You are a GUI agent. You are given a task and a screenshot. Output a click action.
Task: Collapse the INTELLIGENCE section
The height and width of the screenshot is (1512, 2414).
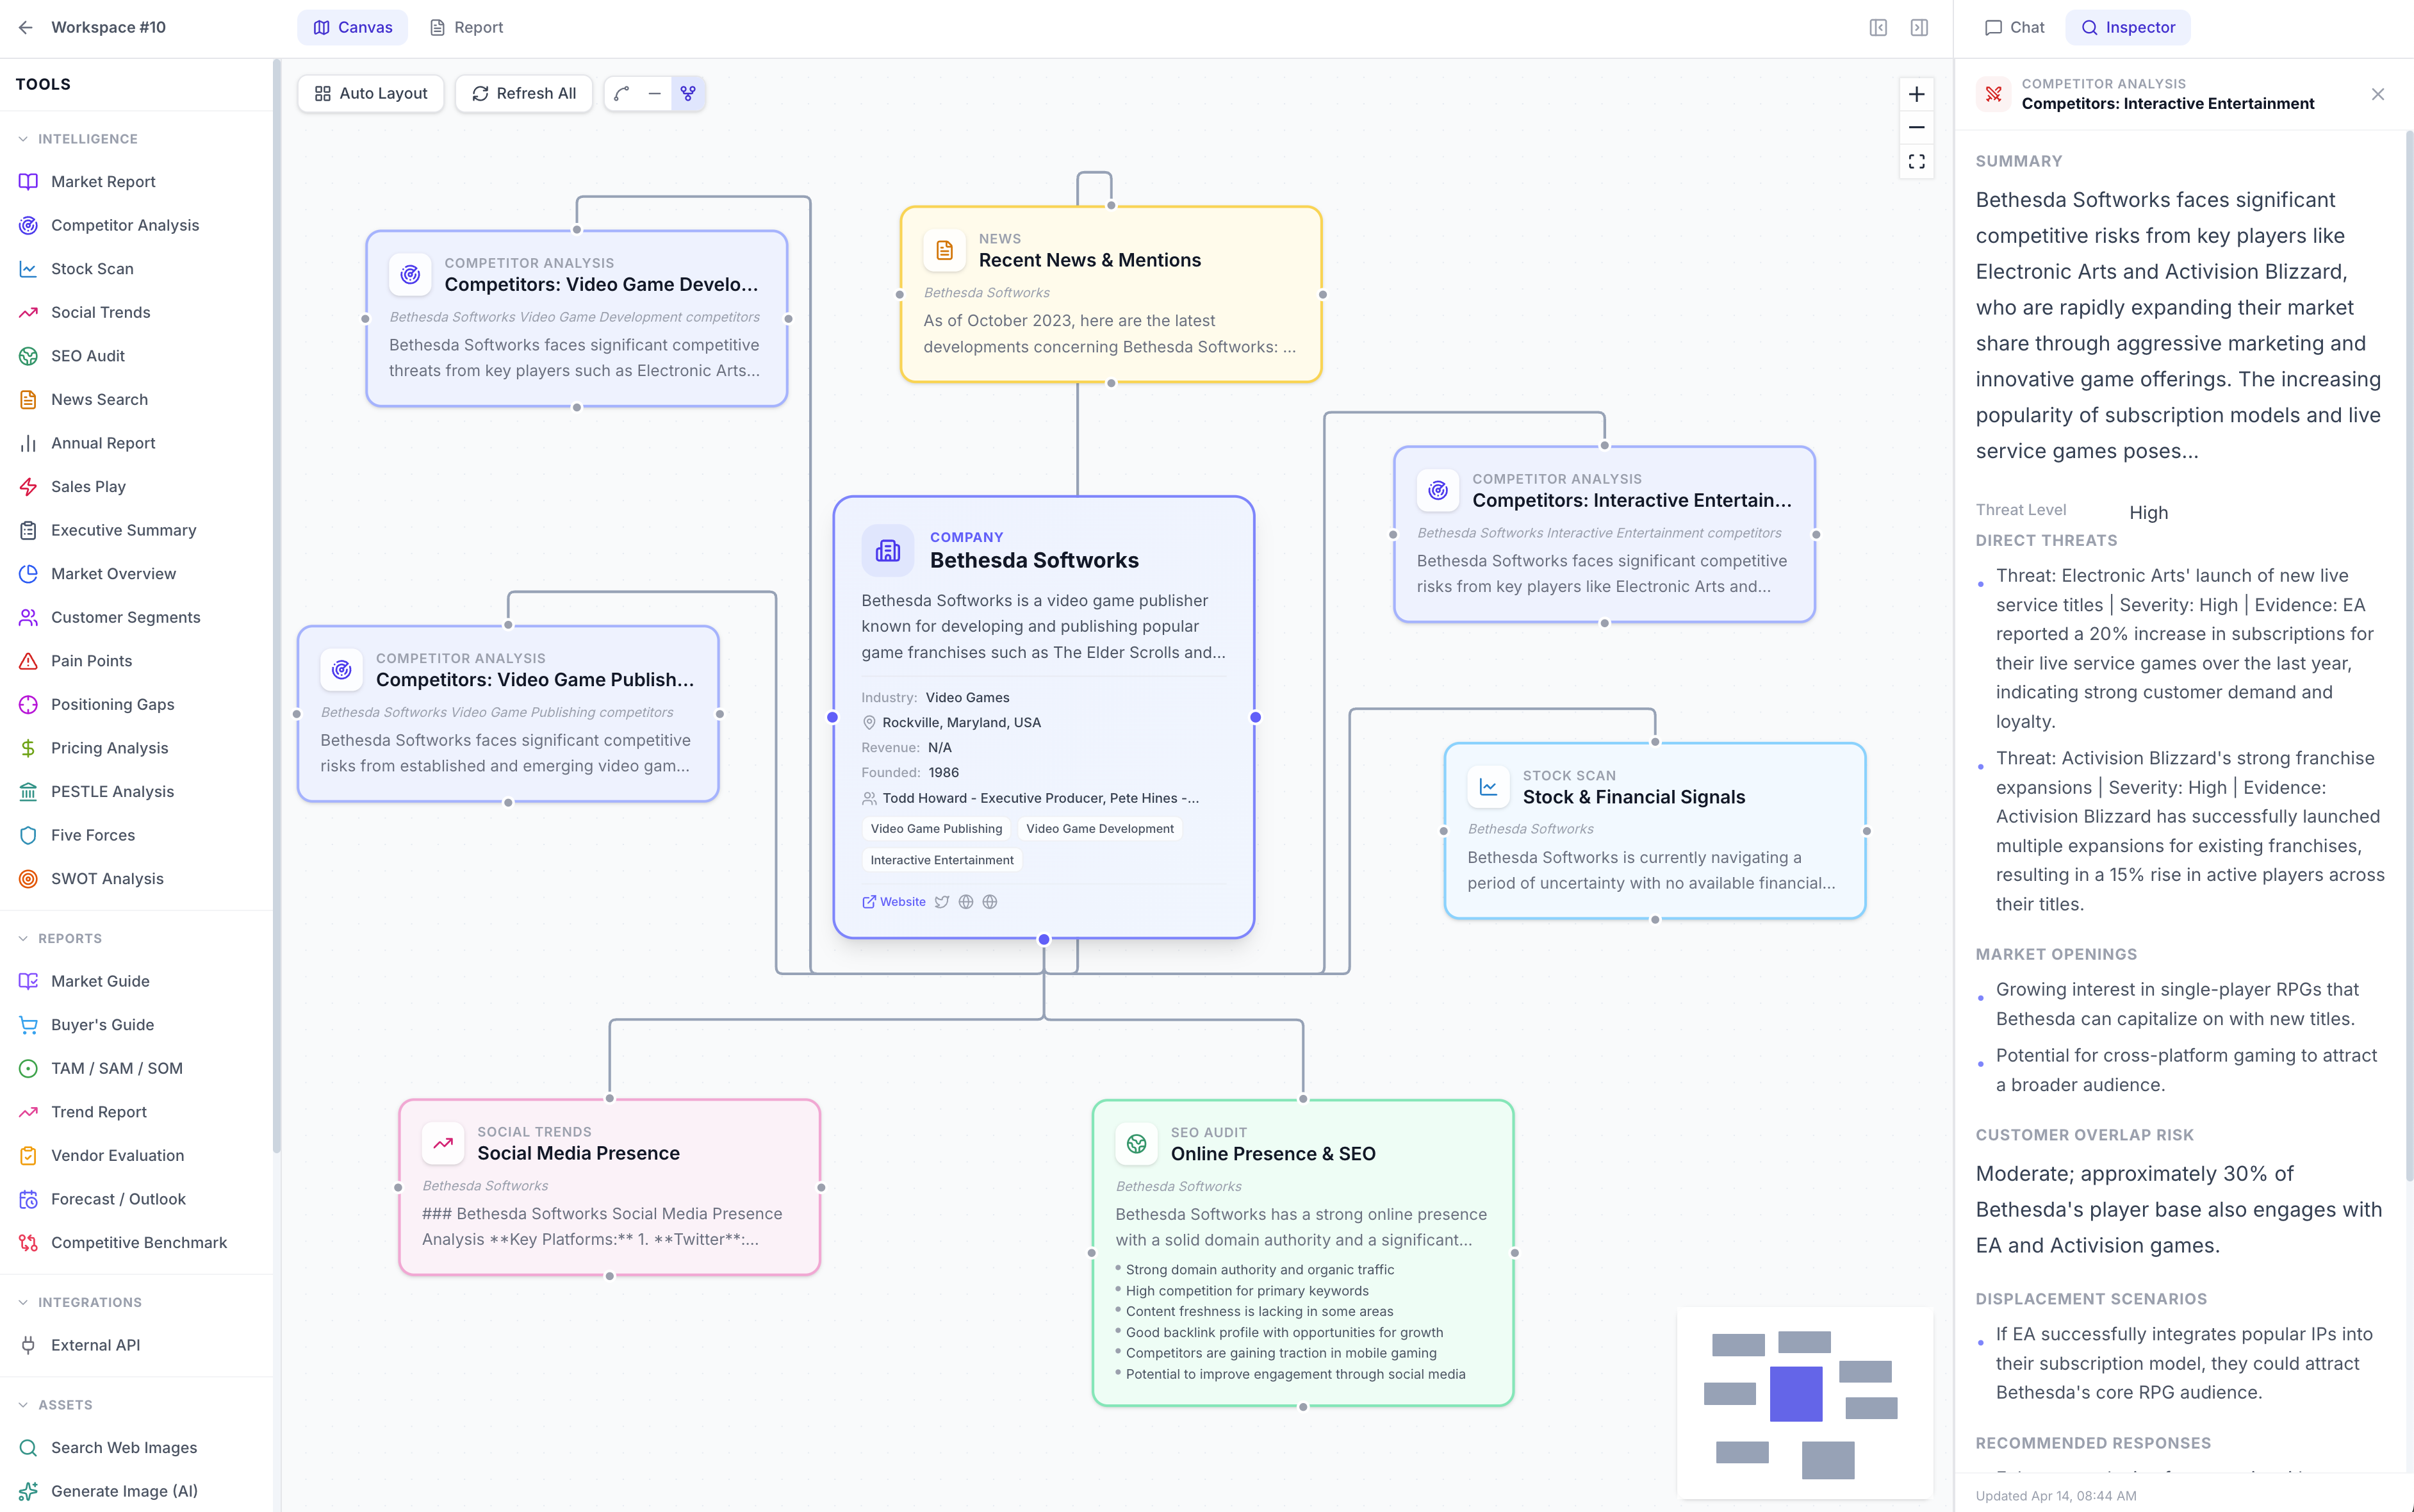click(x=23, y=139)
